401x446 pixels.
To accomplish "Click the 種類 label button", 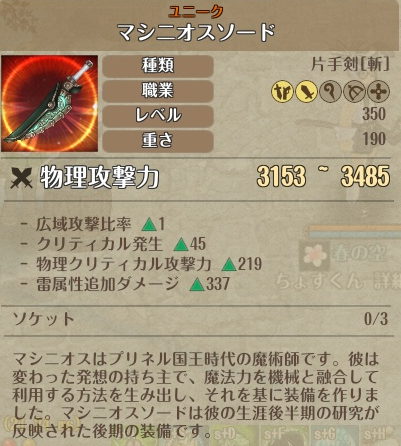I will point(158,66).
